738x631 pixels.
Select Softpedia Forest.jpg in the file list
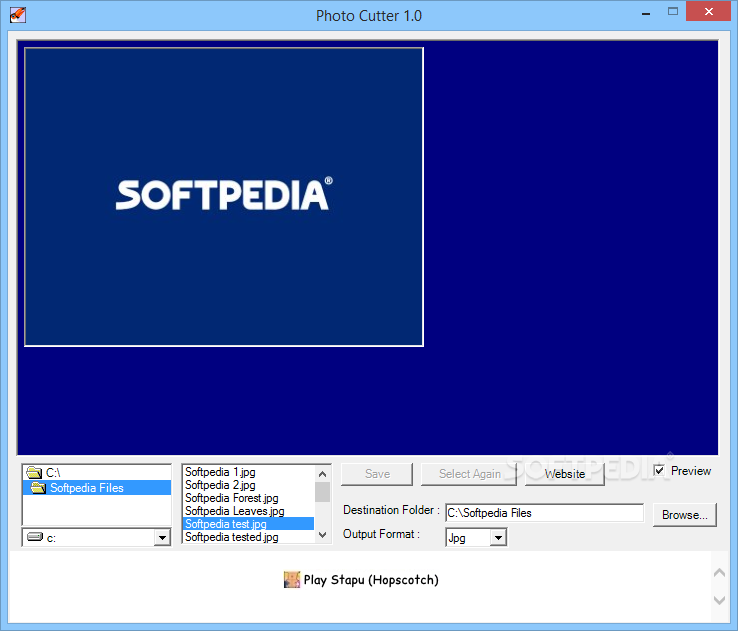[249, 498]
